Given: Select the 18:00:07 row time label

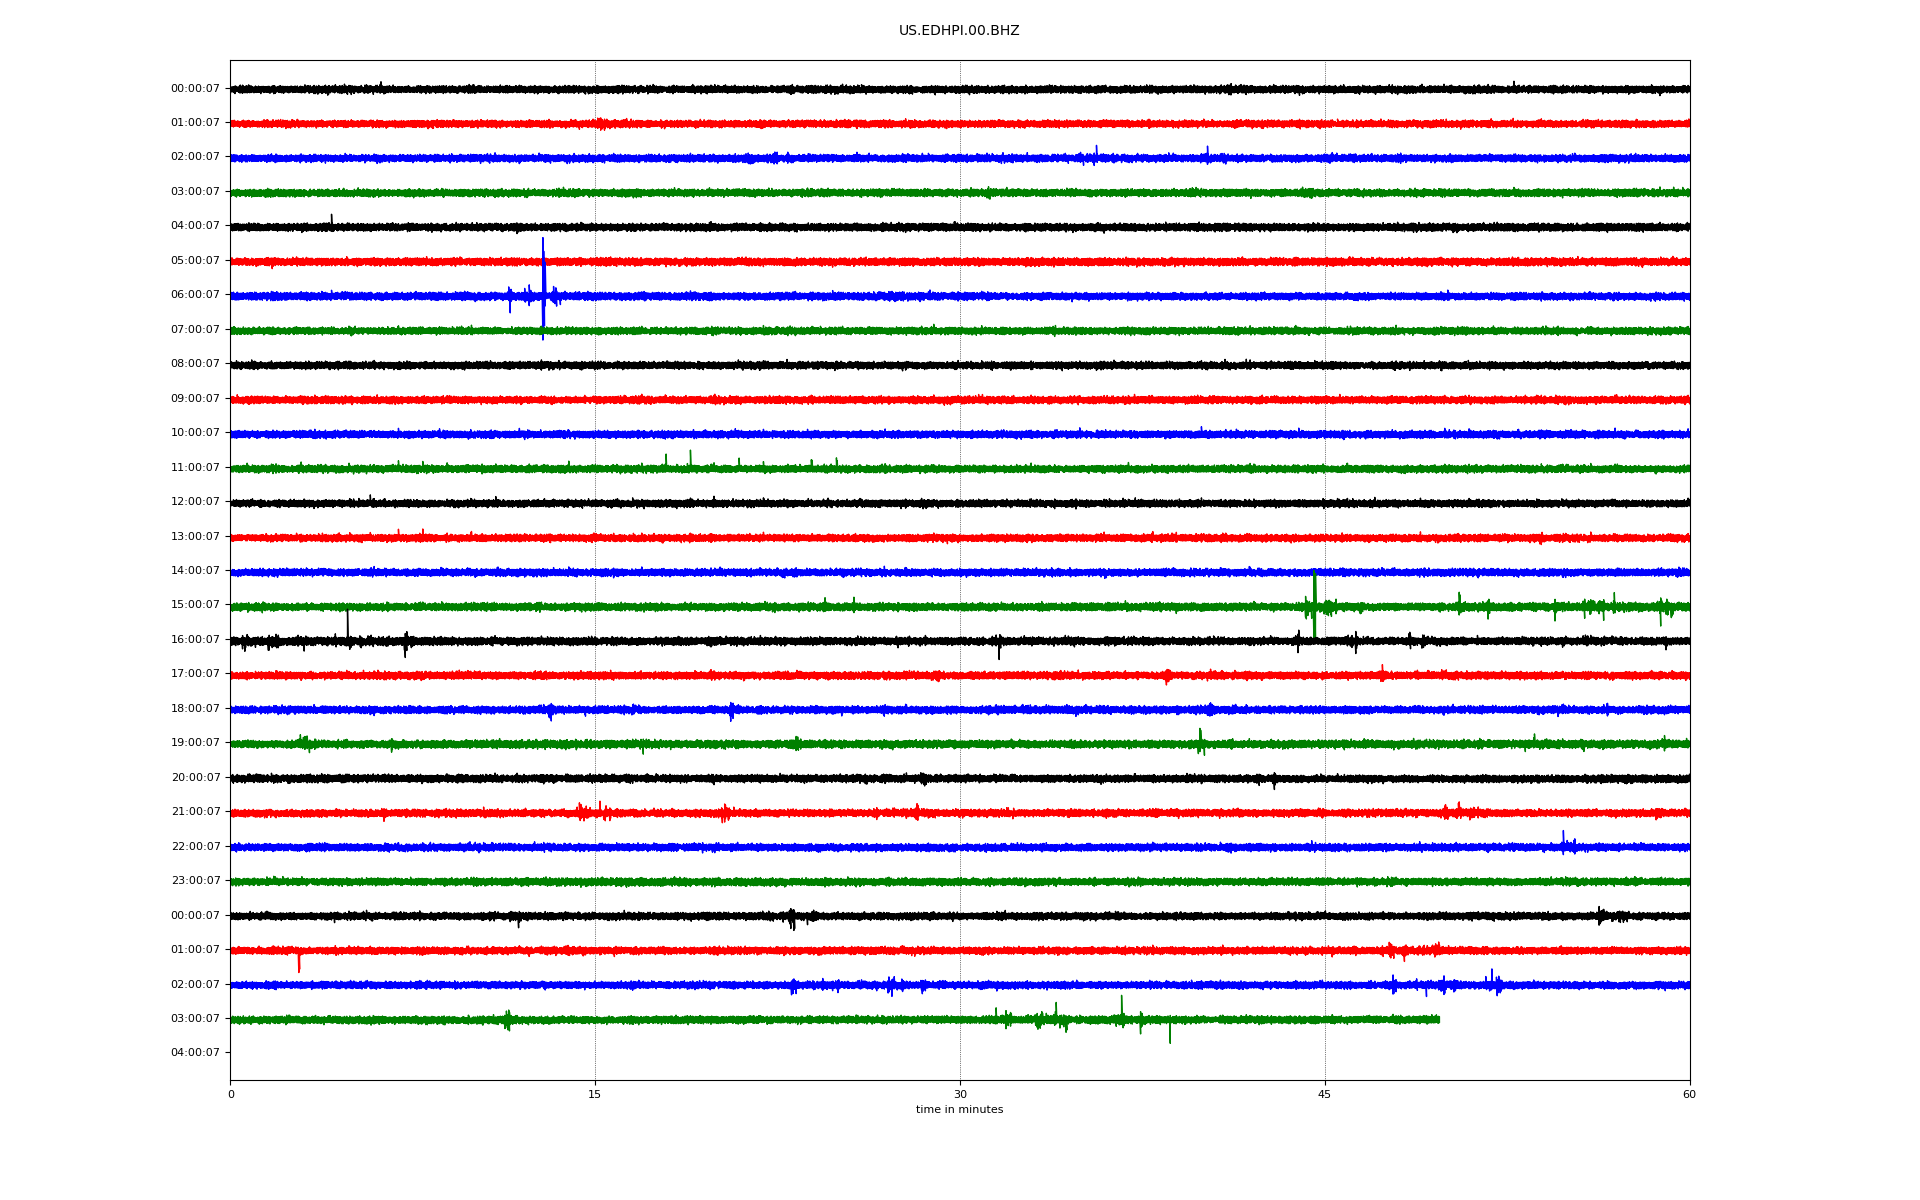Looking at the screenshot, I should pos(195,709).
